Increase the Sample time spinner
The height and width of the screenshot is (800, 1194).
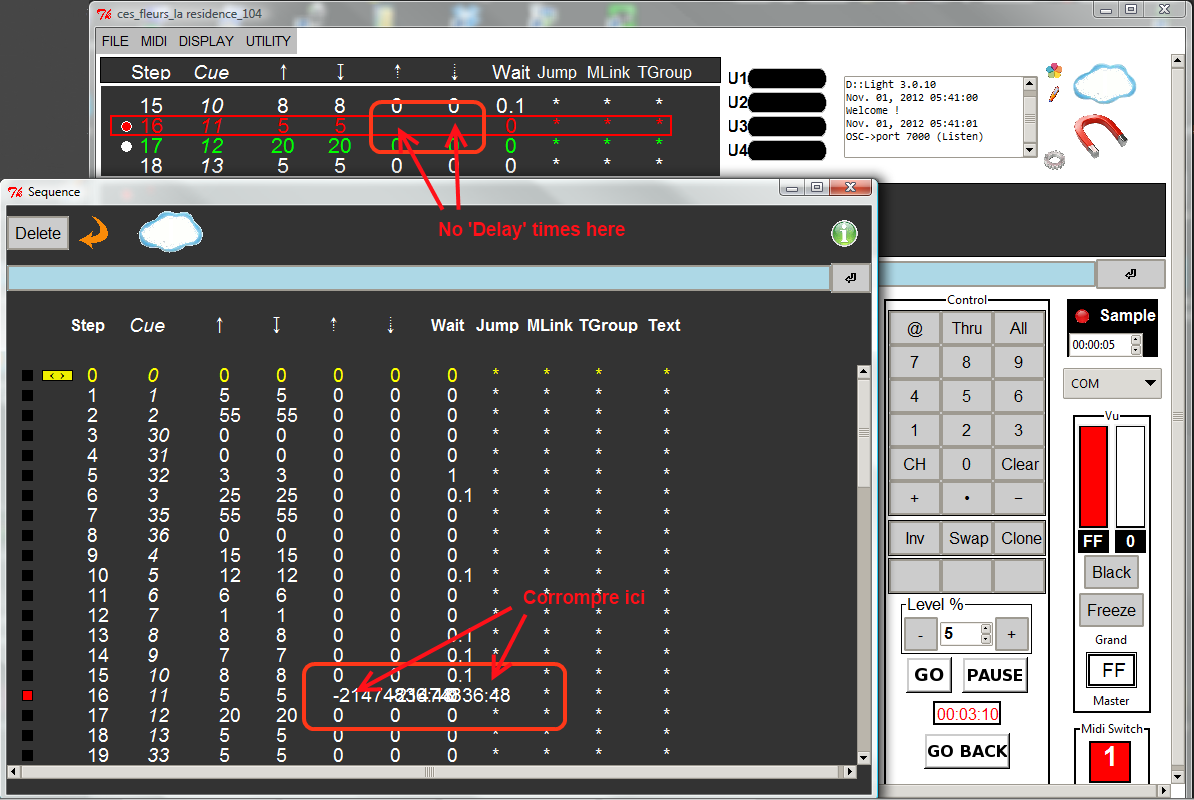pos(1135,339)
